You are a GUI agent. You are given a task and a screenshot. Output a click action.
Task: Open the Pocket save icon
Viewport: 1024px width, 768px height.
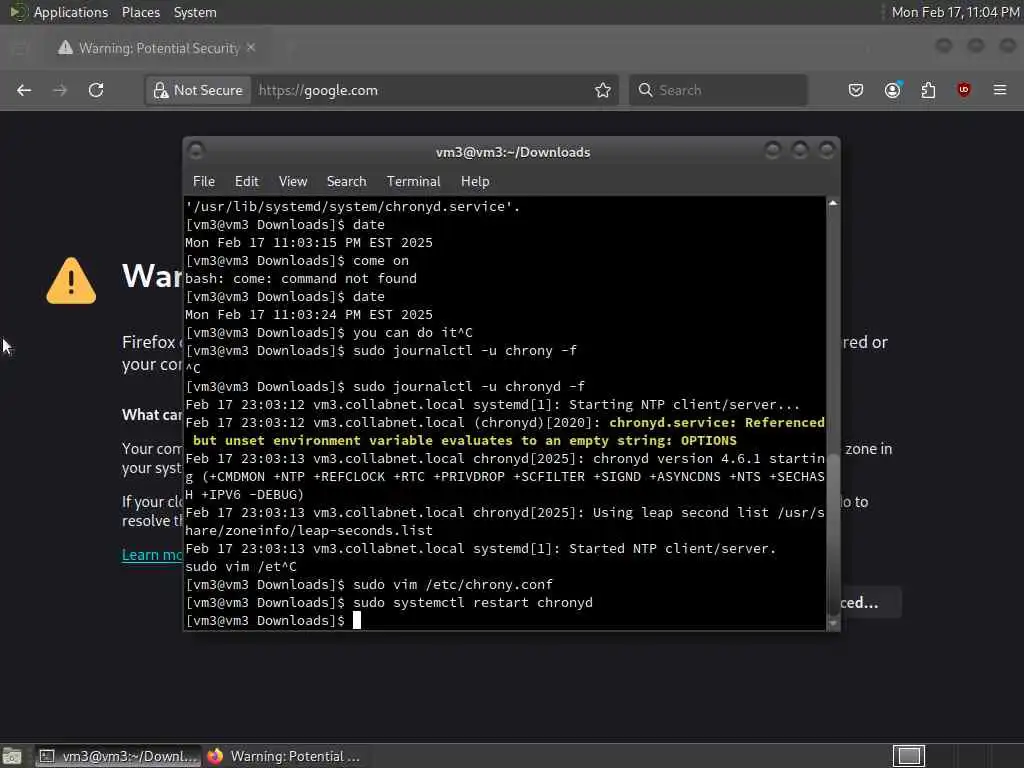point(856,90)
